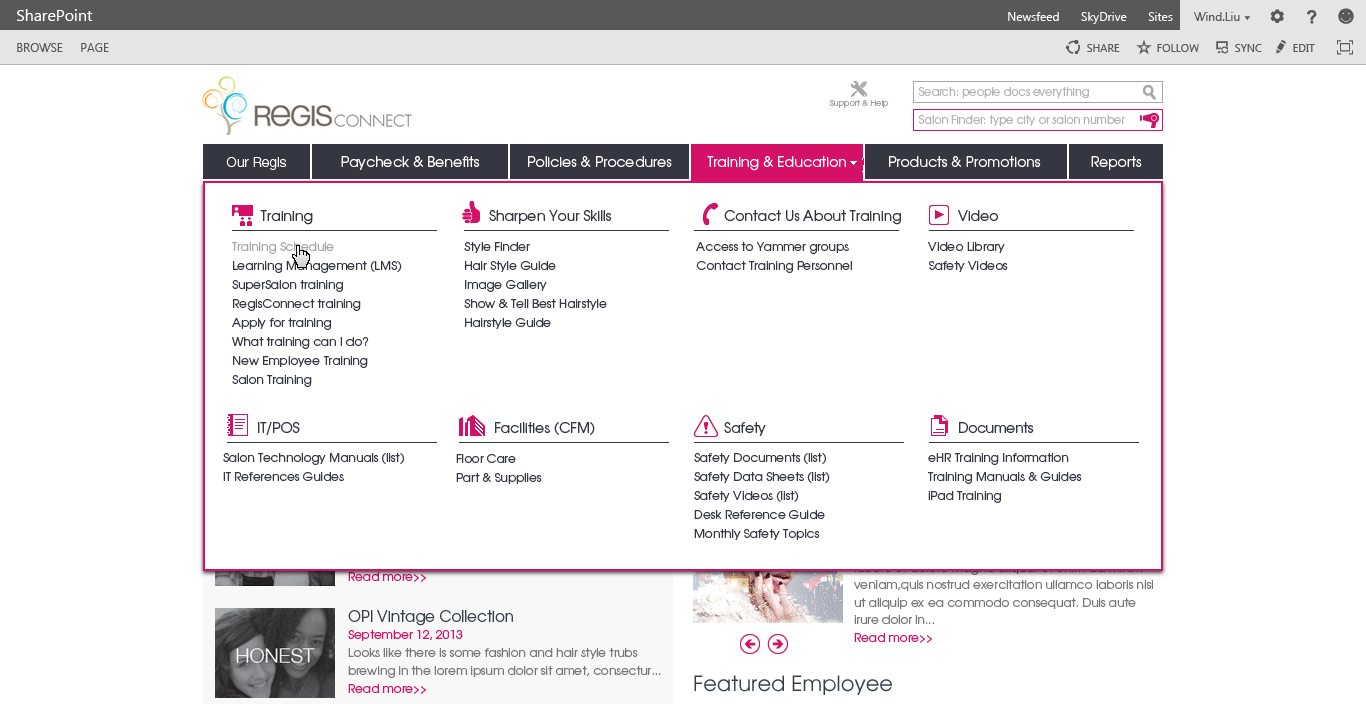Open the Products & Promotions menu
Screen dimensions: 1366x704
click(964, 162)
